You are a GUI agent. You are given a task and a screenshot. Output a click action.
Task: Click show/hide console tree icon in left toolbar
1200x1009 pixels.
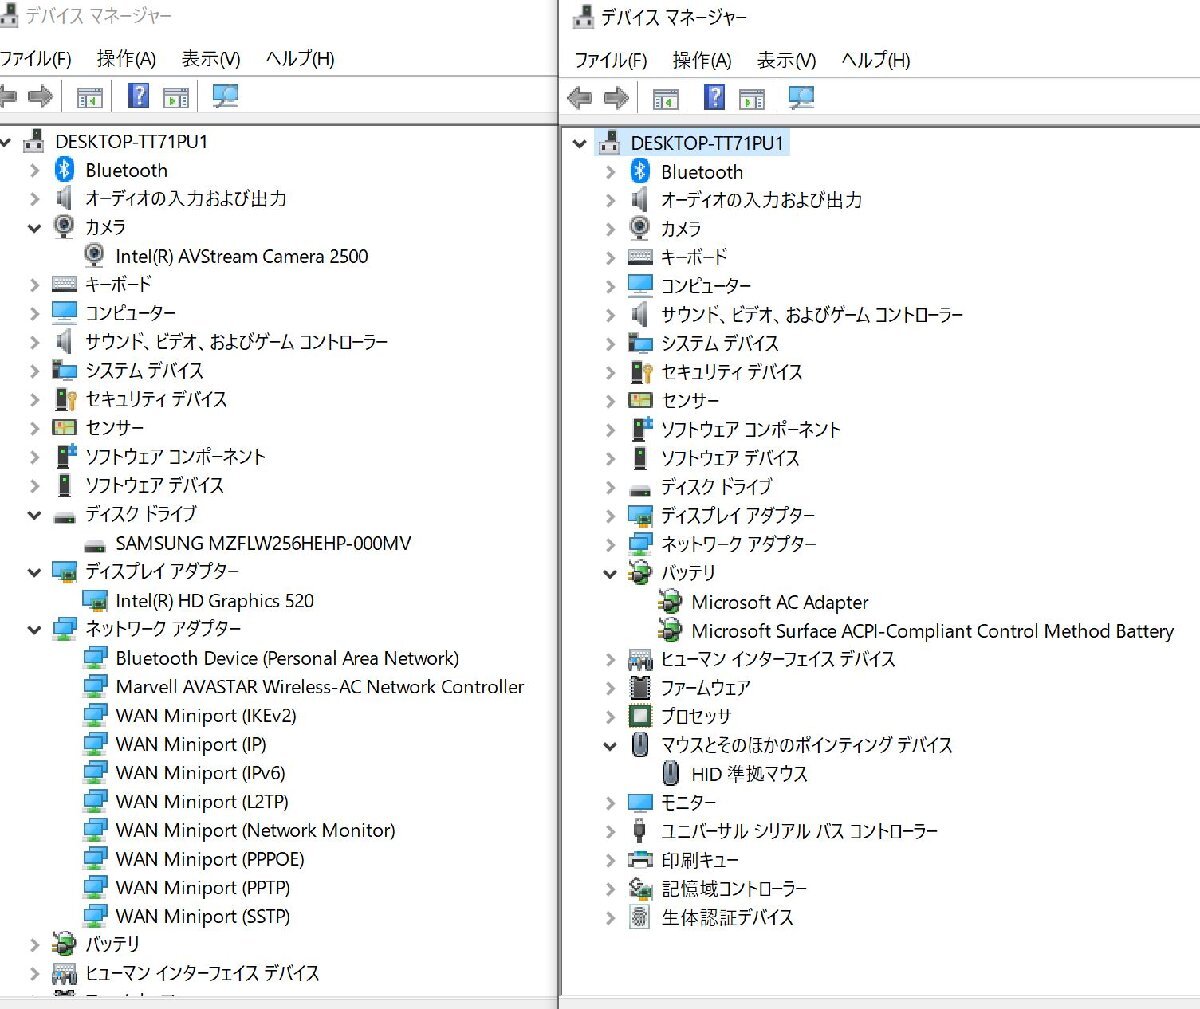coord(90,98)
